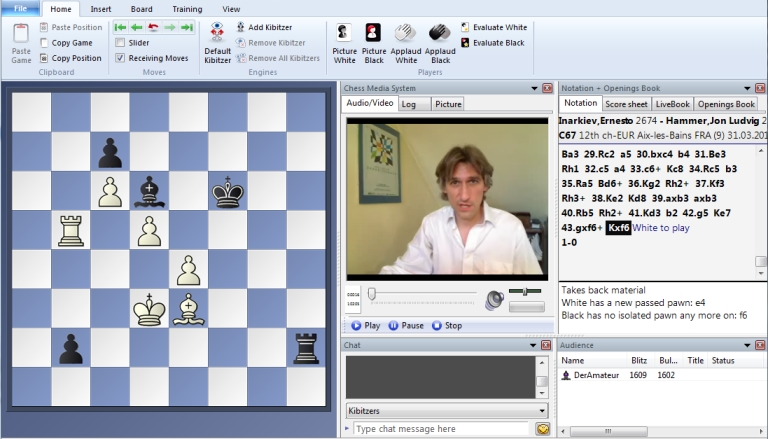Step one move back green arrow

coord(137,27)
